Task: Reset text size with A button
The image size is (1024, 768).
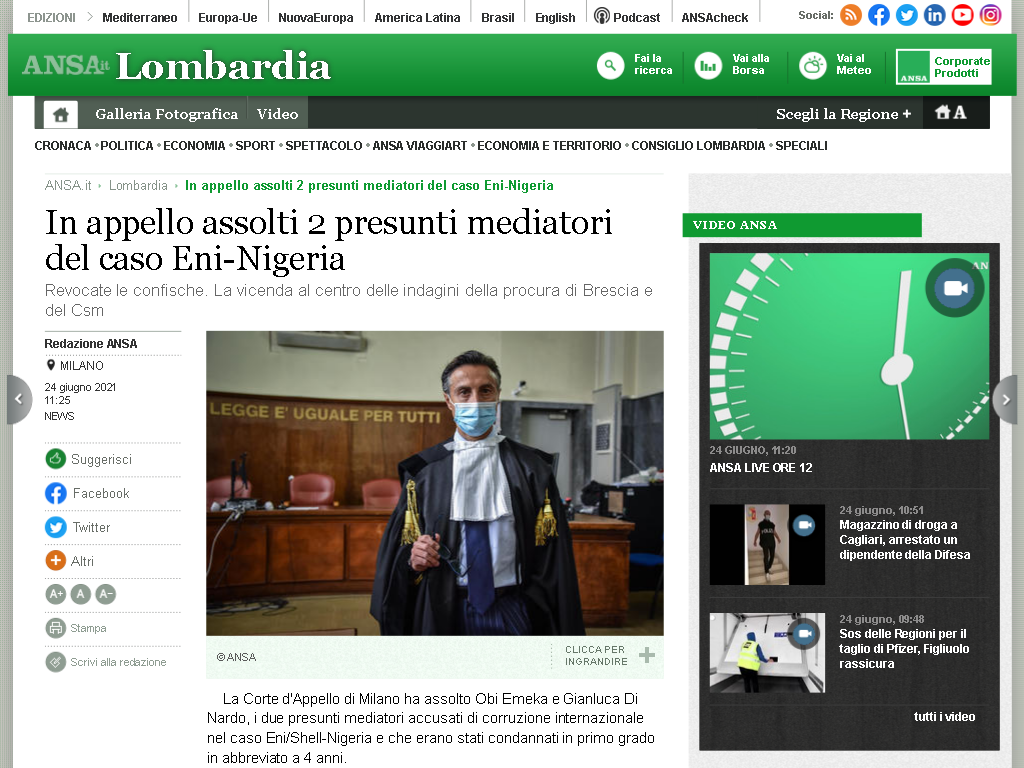Action: point(80,594)
